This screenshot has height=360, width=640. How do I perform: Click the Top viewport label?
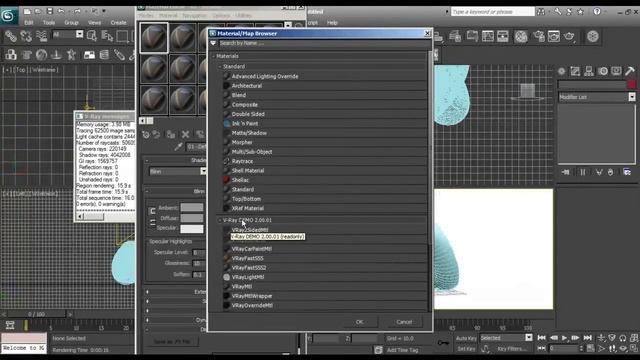[x=20, y=70]
